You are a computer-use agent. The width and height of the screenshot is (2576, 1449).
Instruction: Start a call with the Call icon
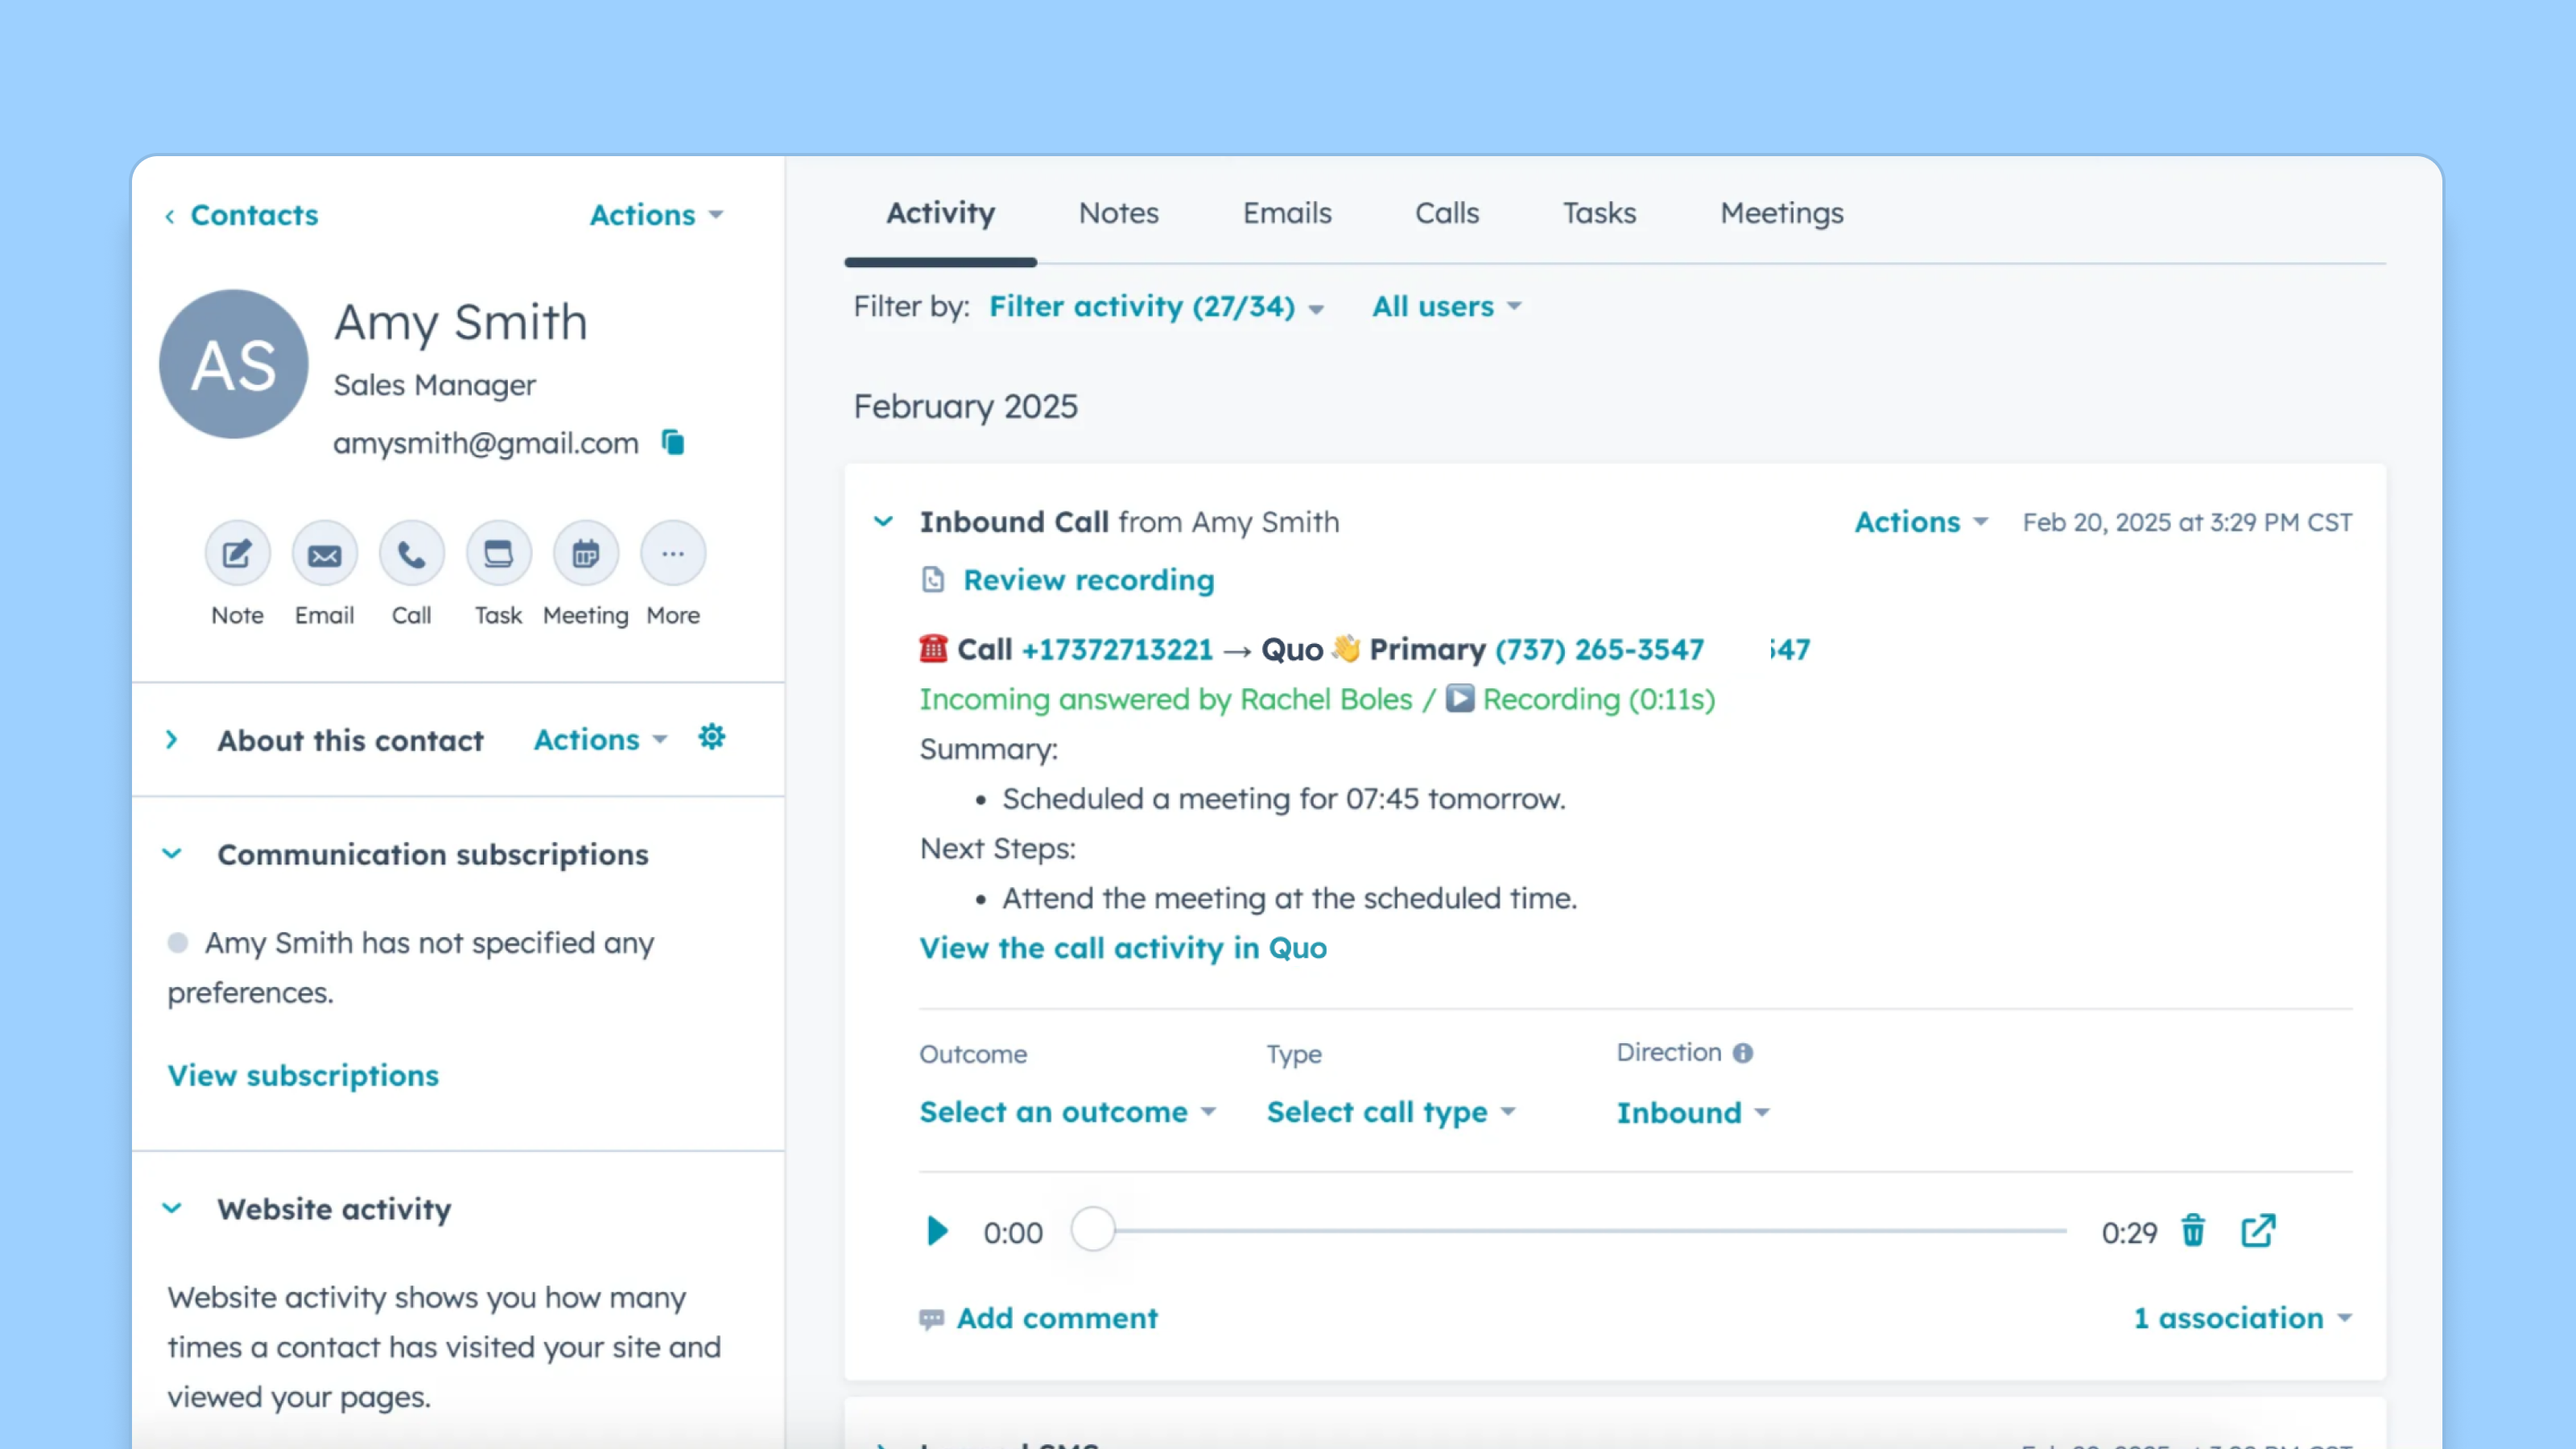411,552
